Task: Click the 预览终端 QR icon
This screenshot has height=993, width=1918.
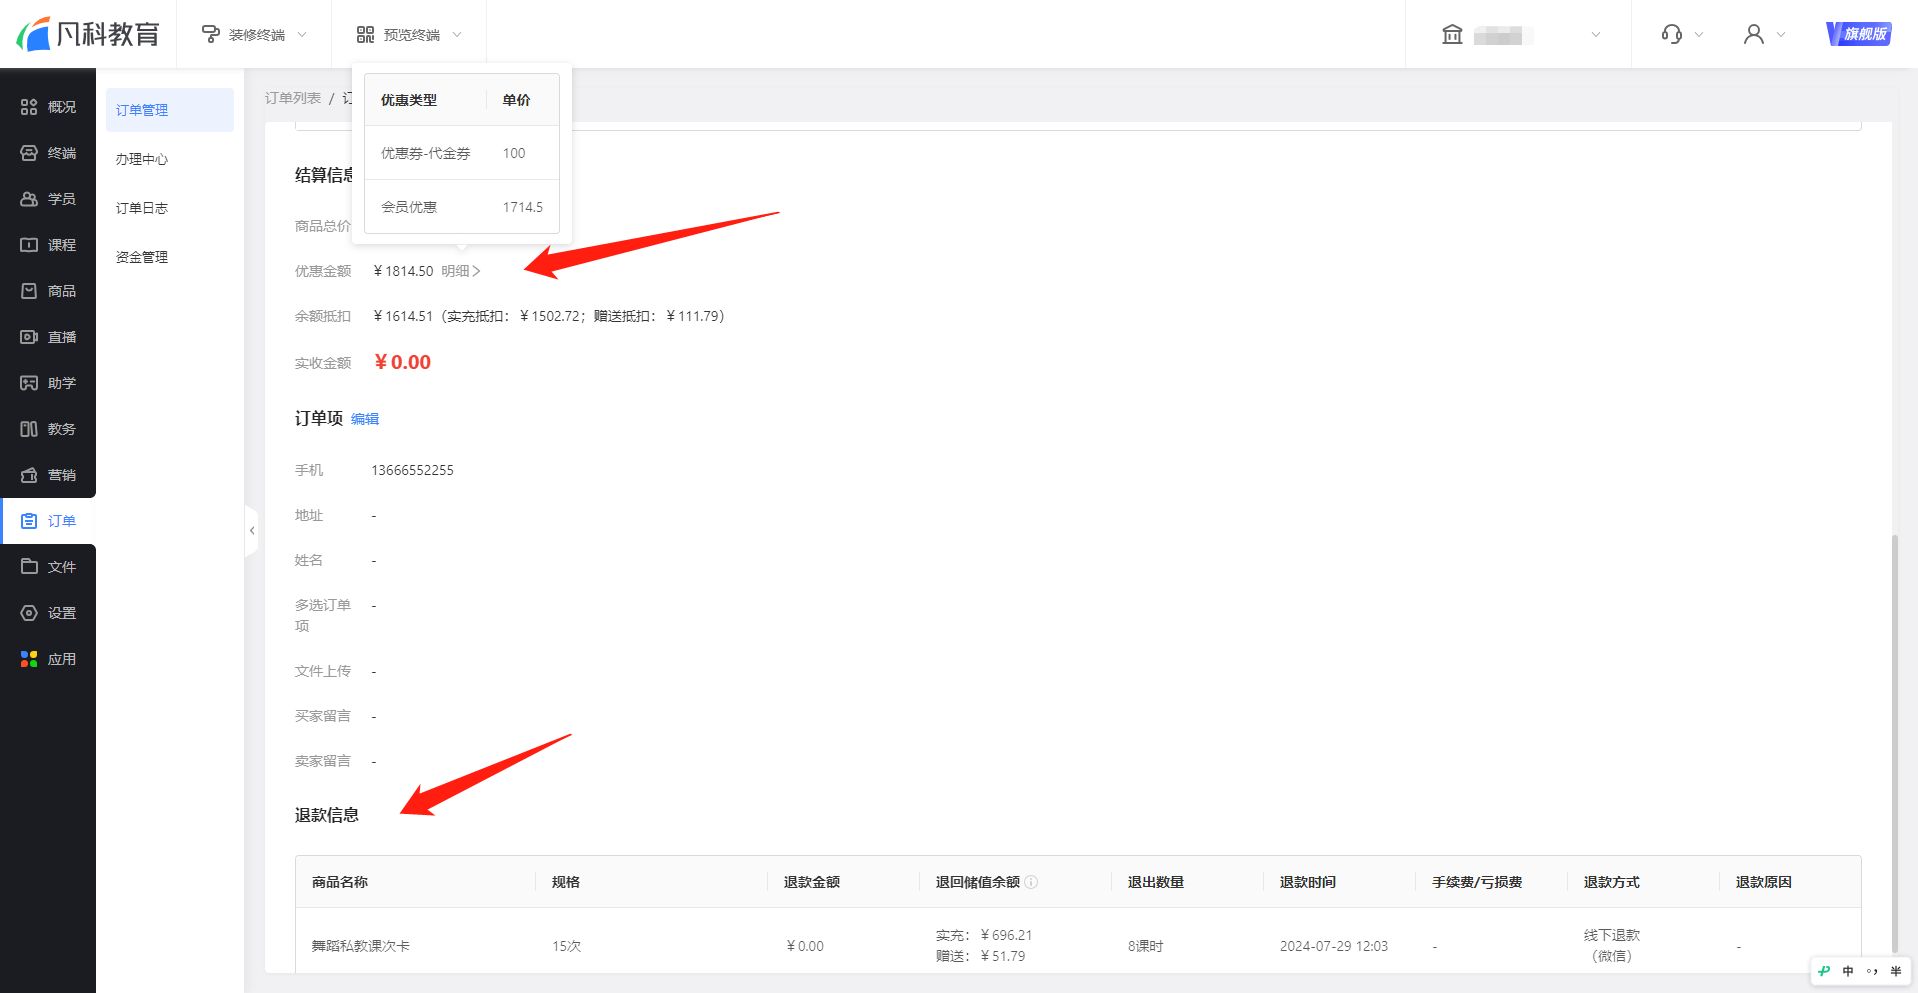Action: (x=365, y=35)
